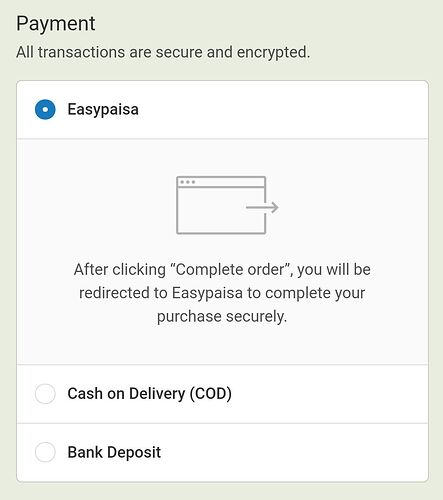The height and width of the screenshot is (500, 443).
Task: Click the word "Easypaisa" in the redirect message
Action: (207, 293)
